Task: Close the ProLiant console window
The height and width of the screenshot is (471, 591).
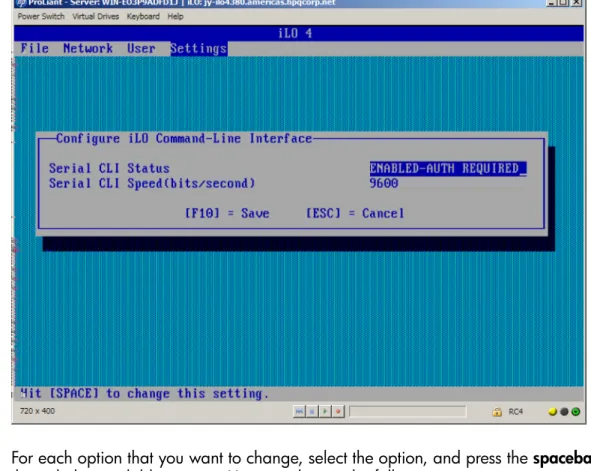Action: tap(577, 2)
